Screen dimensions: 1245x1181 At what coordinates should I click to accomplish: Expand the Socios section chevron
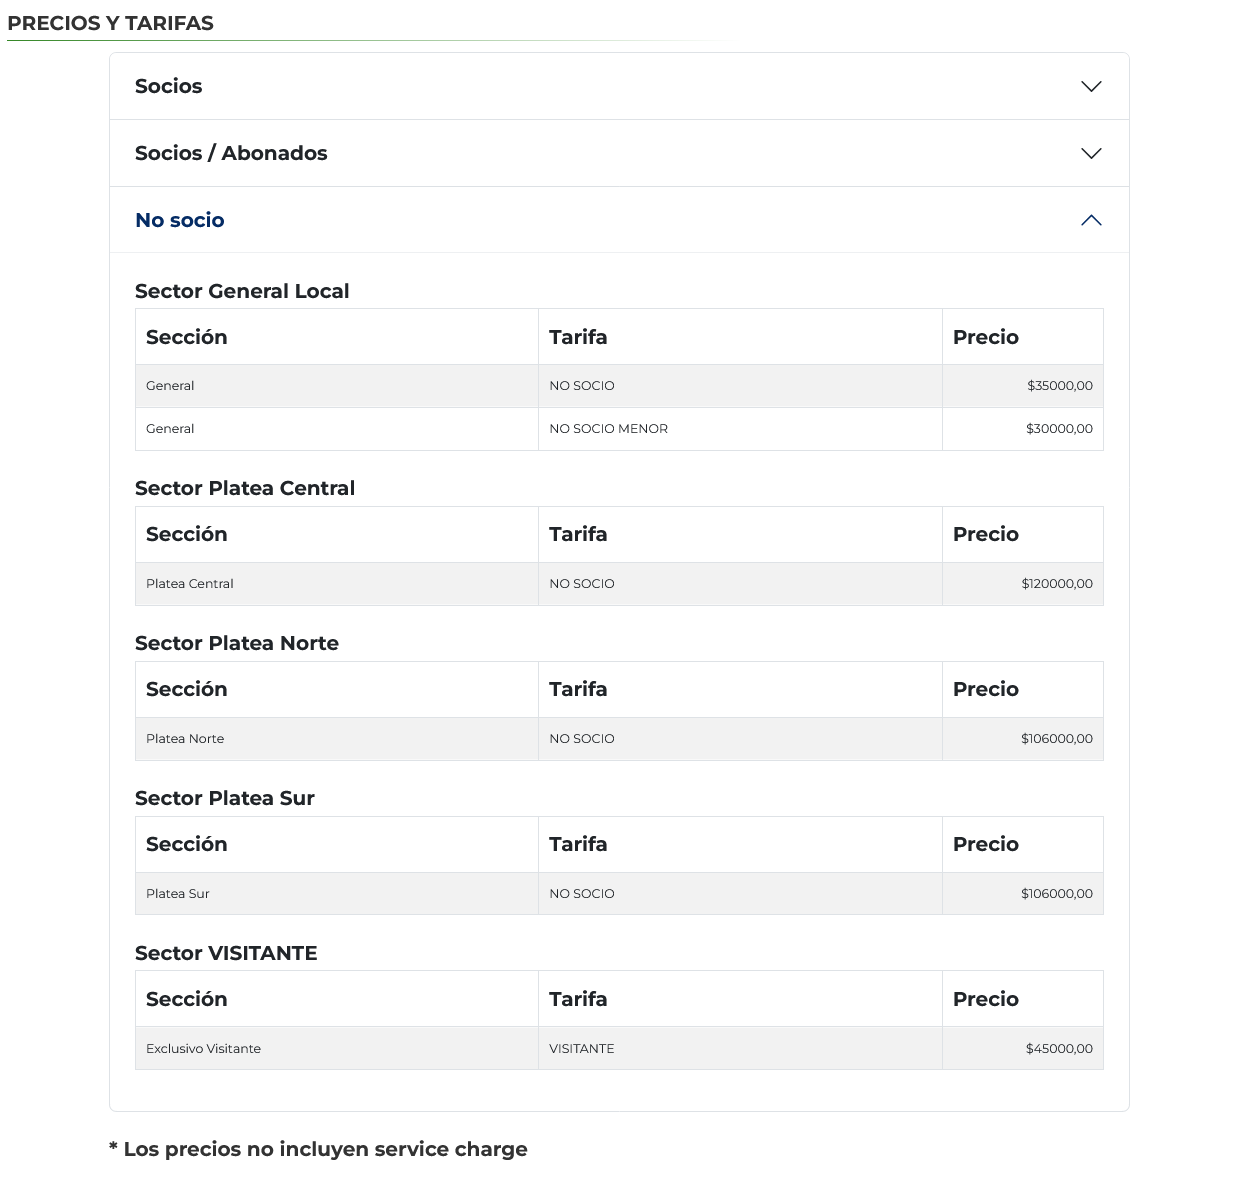[1091, 87]
